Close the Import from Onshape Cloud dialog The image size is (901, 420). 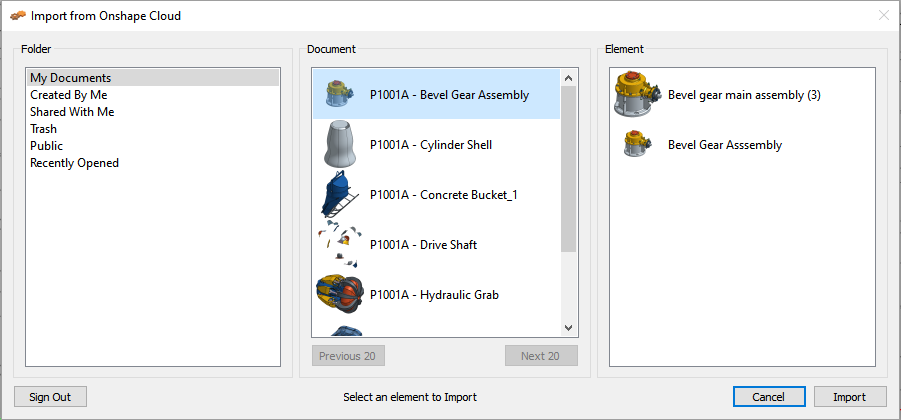883,16
